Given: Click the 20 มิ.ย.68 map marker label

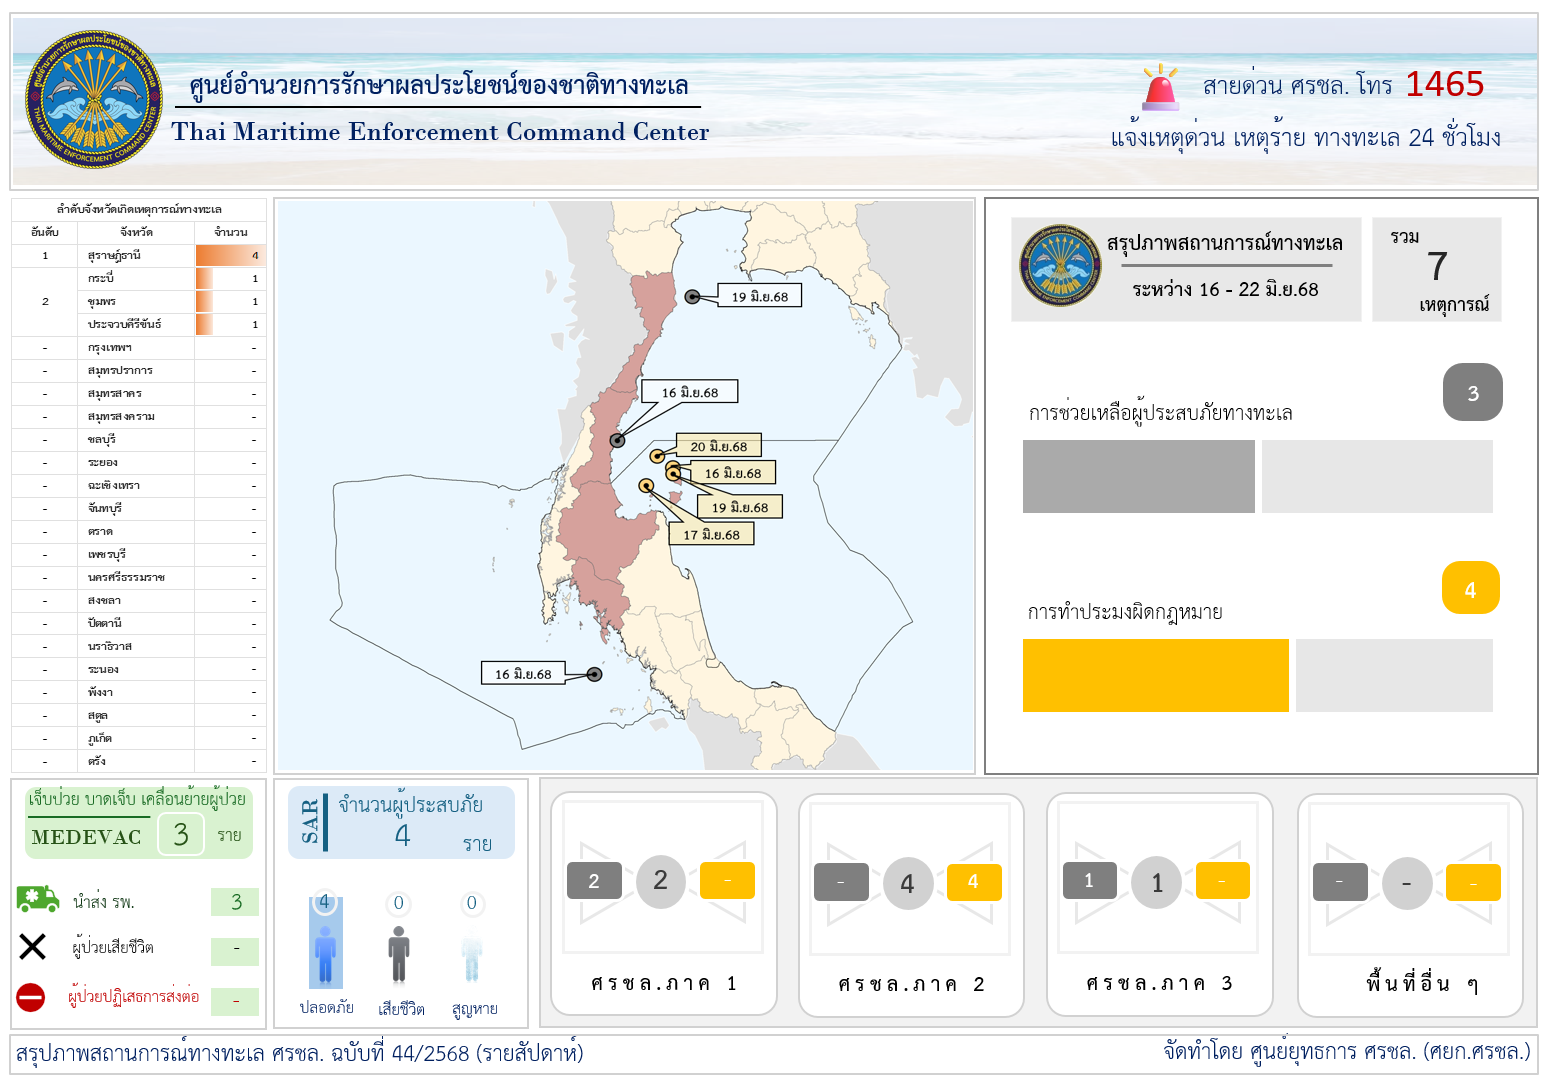Looking at the screenshot, I should point(718,446).
